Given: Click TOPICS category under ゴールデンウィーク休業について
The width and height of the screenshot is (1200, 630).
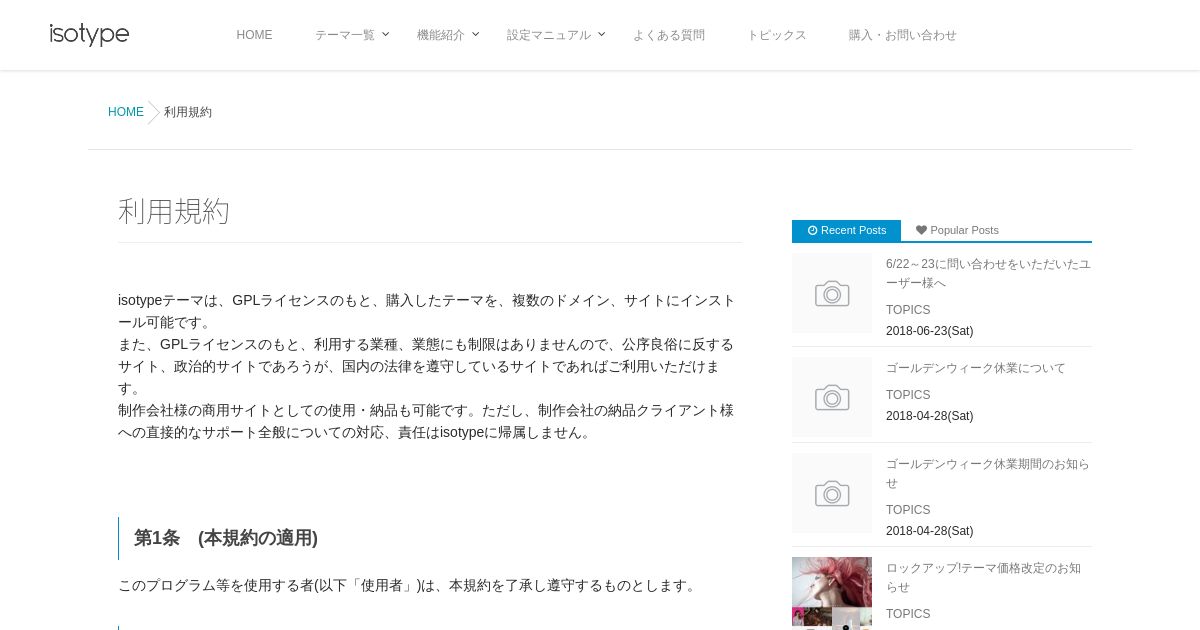Looking at the screenshot, I should [908, 395].
